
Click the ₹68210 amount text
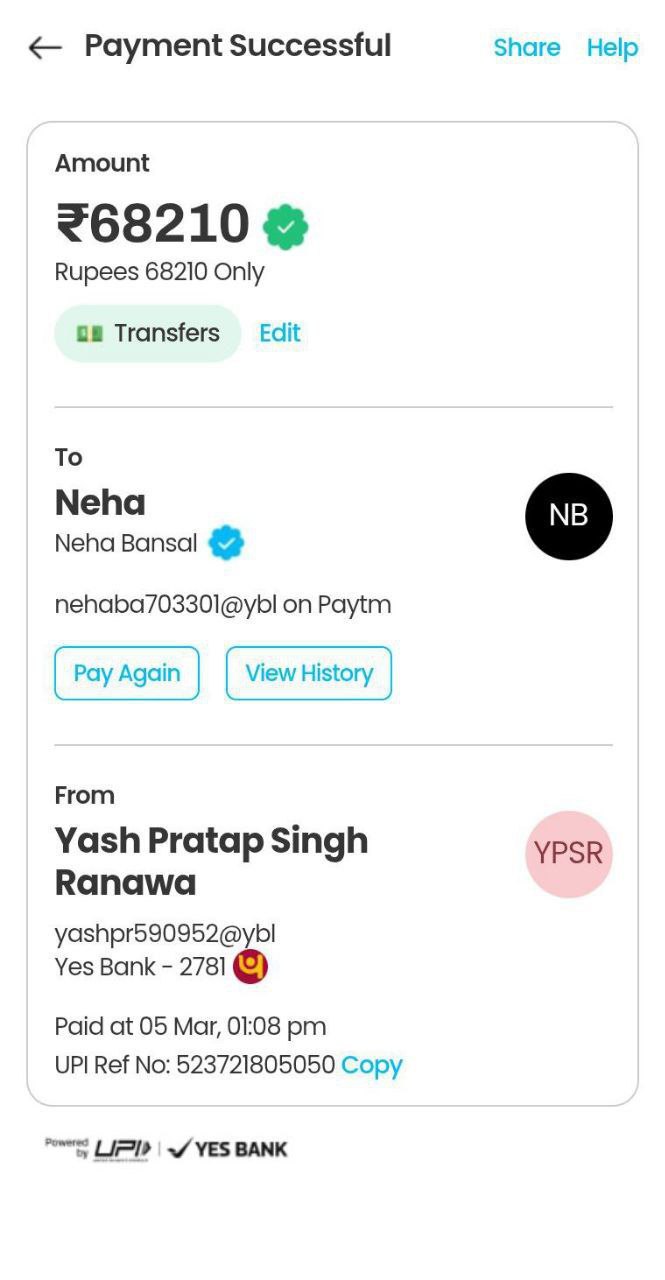coord(153,223)
